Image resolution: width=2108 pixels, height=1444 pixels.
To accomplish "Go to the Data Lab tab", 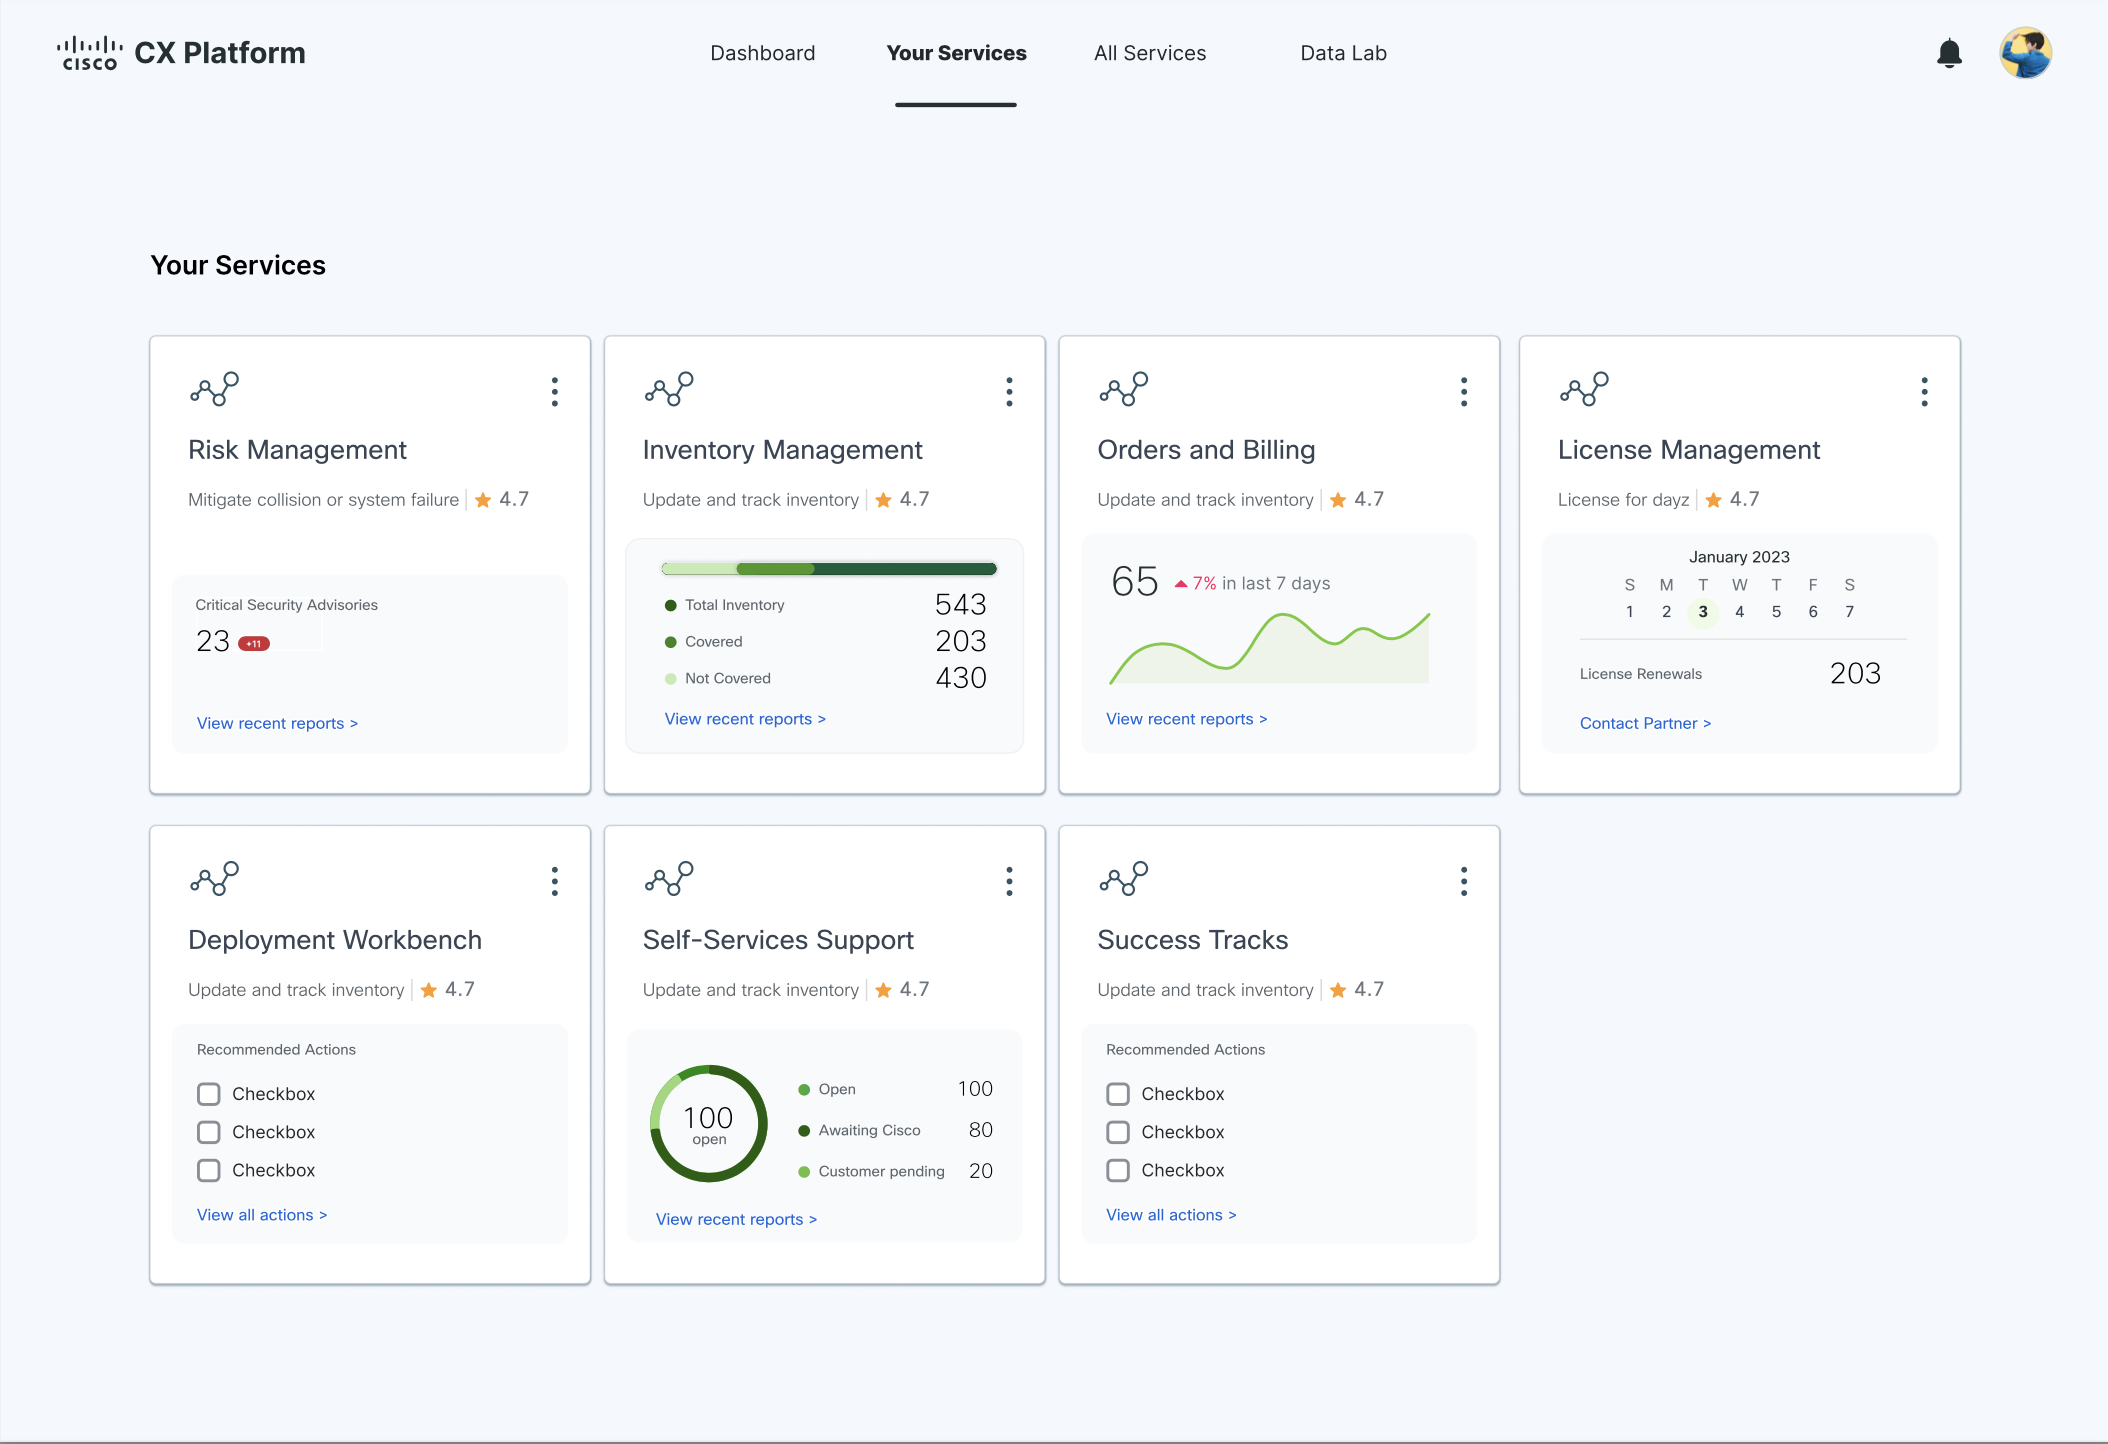I will coord(1343,53).
